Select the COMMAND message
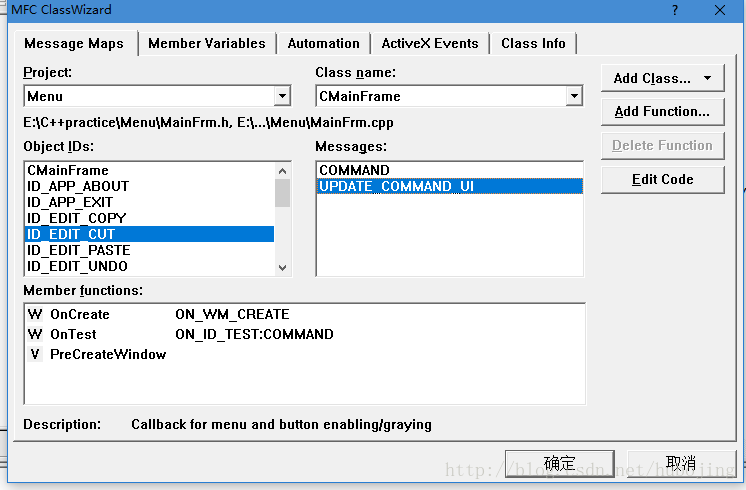Screen dimensions: 746x490 [450, 170]
